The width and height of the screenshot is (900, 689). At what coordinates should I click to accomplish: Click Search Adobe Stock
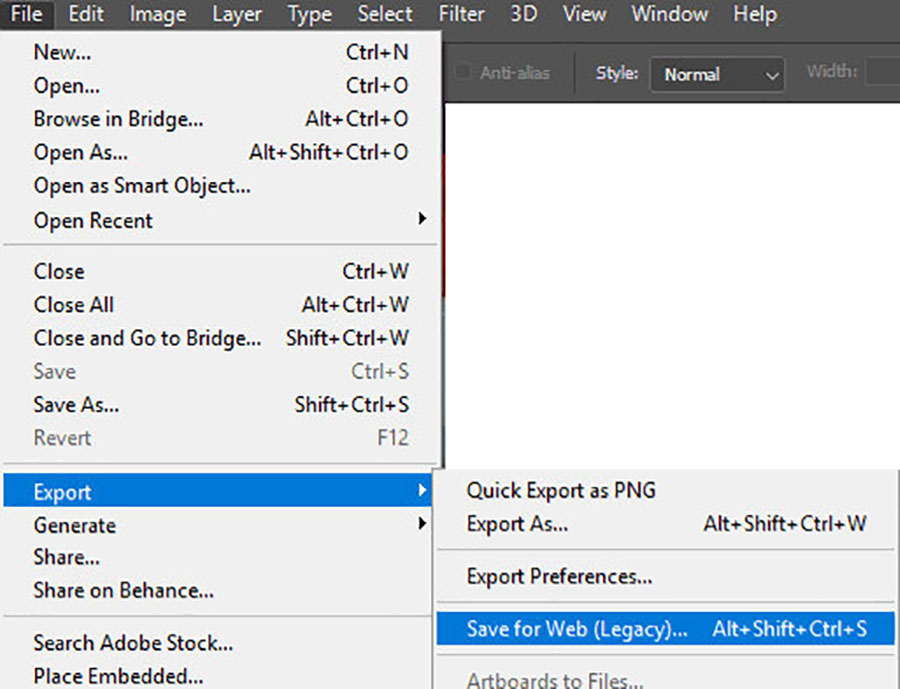coord(132,643)
